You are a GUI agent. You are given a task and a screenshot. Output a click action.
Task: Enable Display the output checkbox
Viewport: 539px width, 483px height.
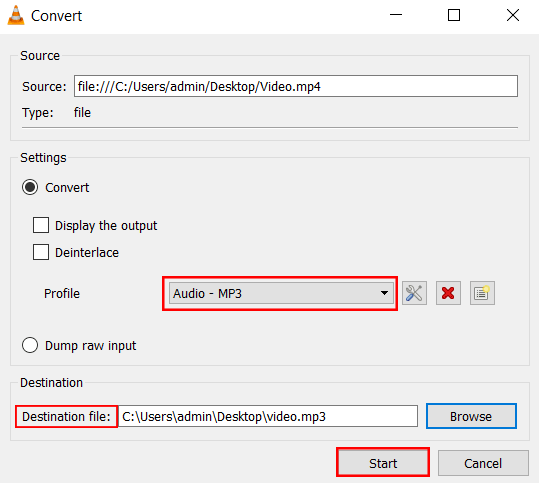[41, 225]
